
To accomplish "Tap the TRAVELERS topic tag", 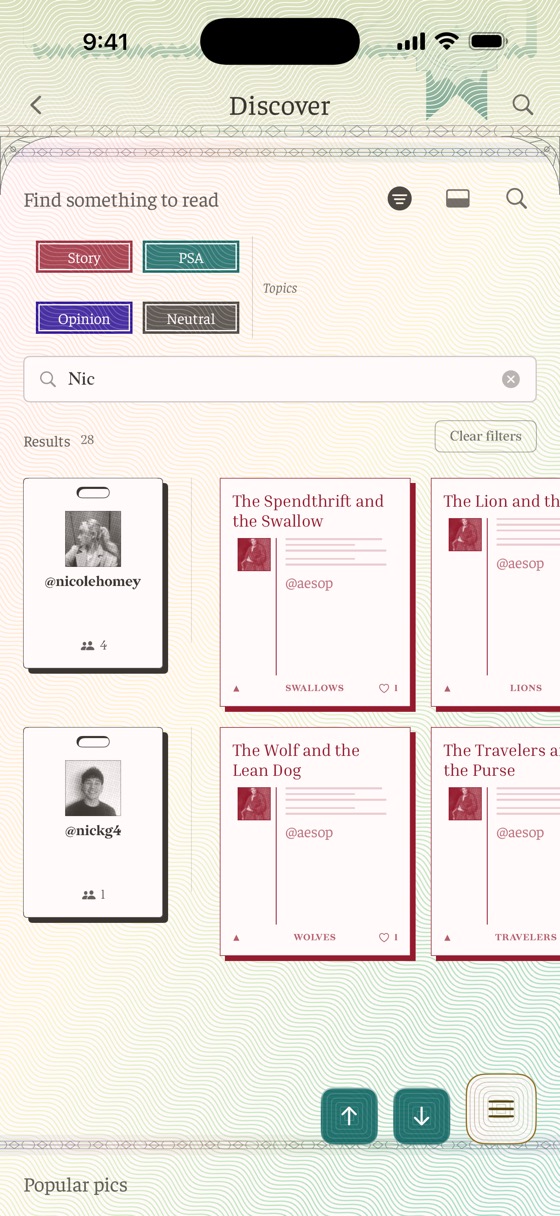I will tap(526, 937).
